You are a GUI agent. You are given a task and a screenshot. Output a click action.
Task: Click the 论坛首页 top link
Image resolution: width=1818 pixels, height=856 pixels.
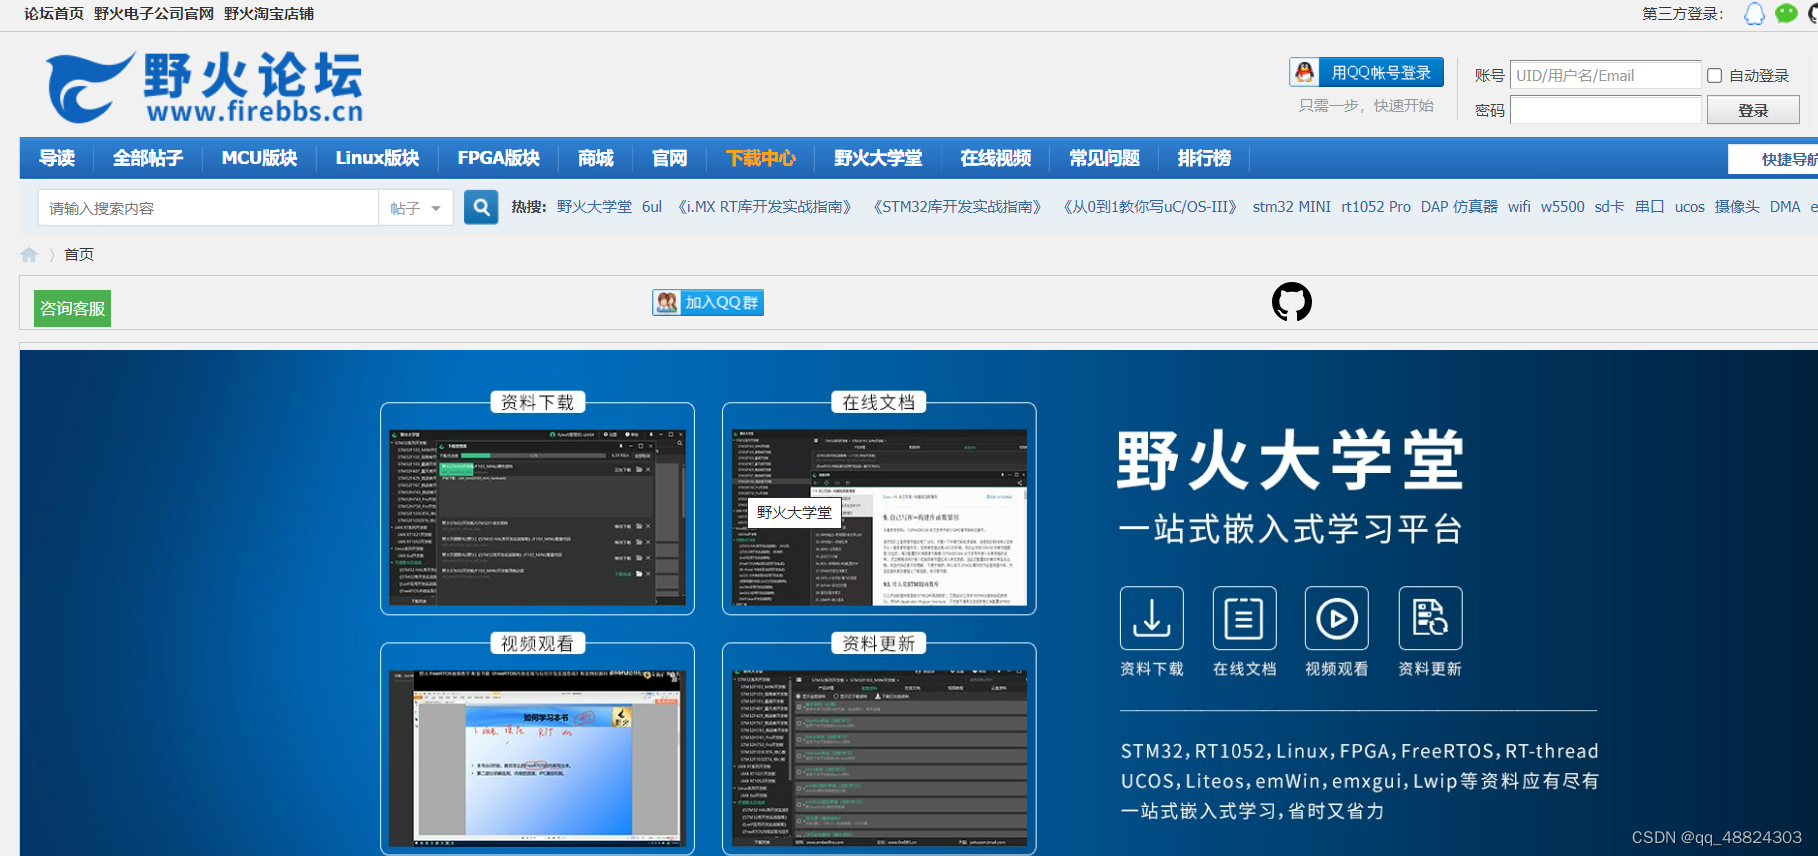[x=54, y=14]
